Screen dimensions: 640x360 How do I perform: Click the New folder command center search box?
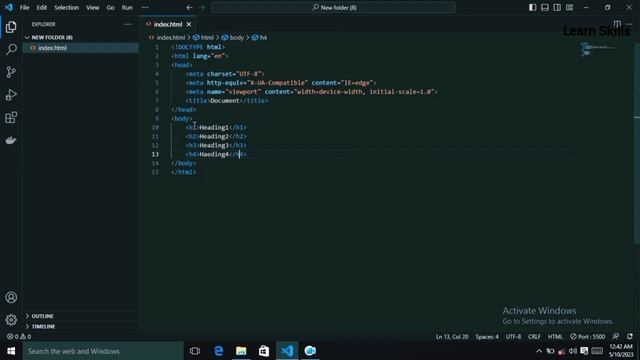coord(333,7)
